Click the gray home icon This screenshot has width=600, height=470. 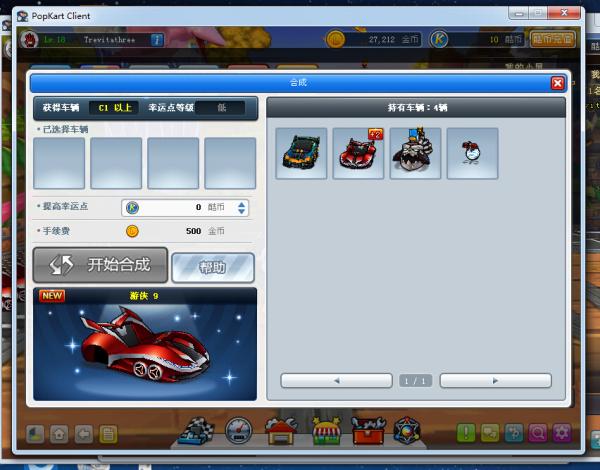[59, 434]
